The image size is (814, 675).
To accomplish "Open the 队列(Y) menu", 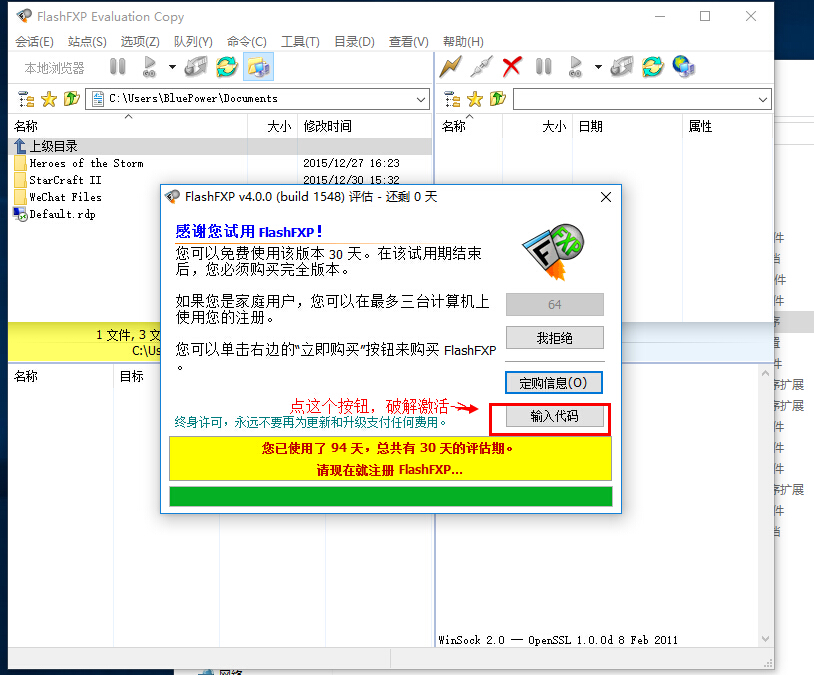I will click(193, 42).
